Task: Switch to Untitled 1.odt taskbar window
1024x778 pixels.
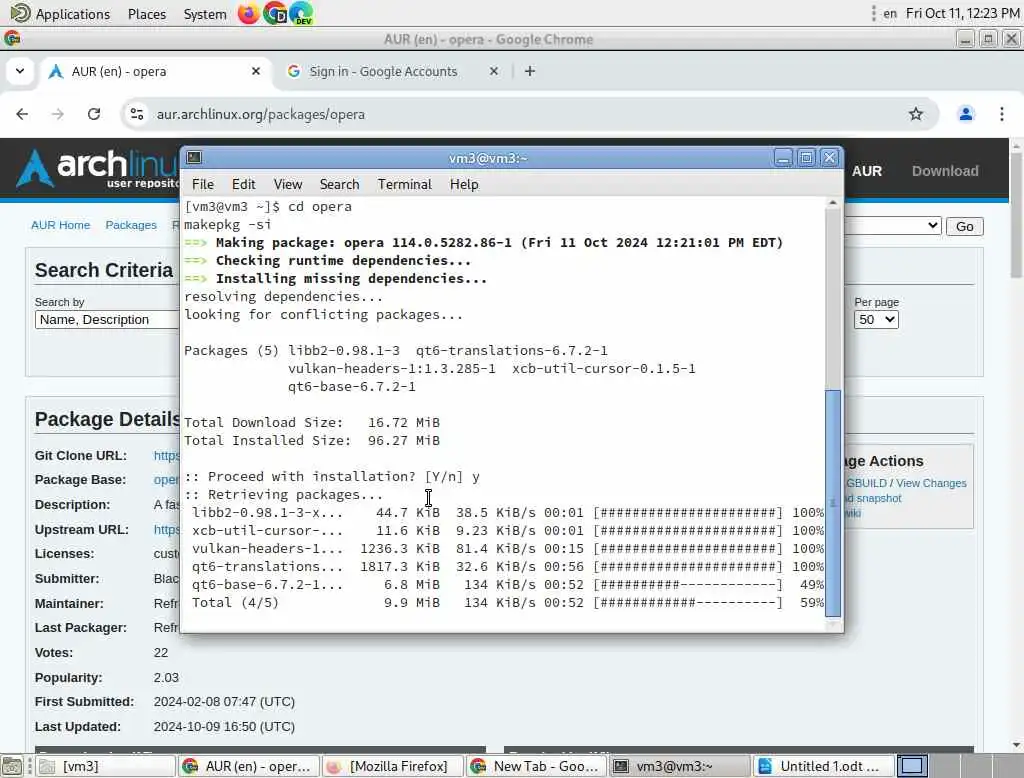Action: (x=823, y=766)
